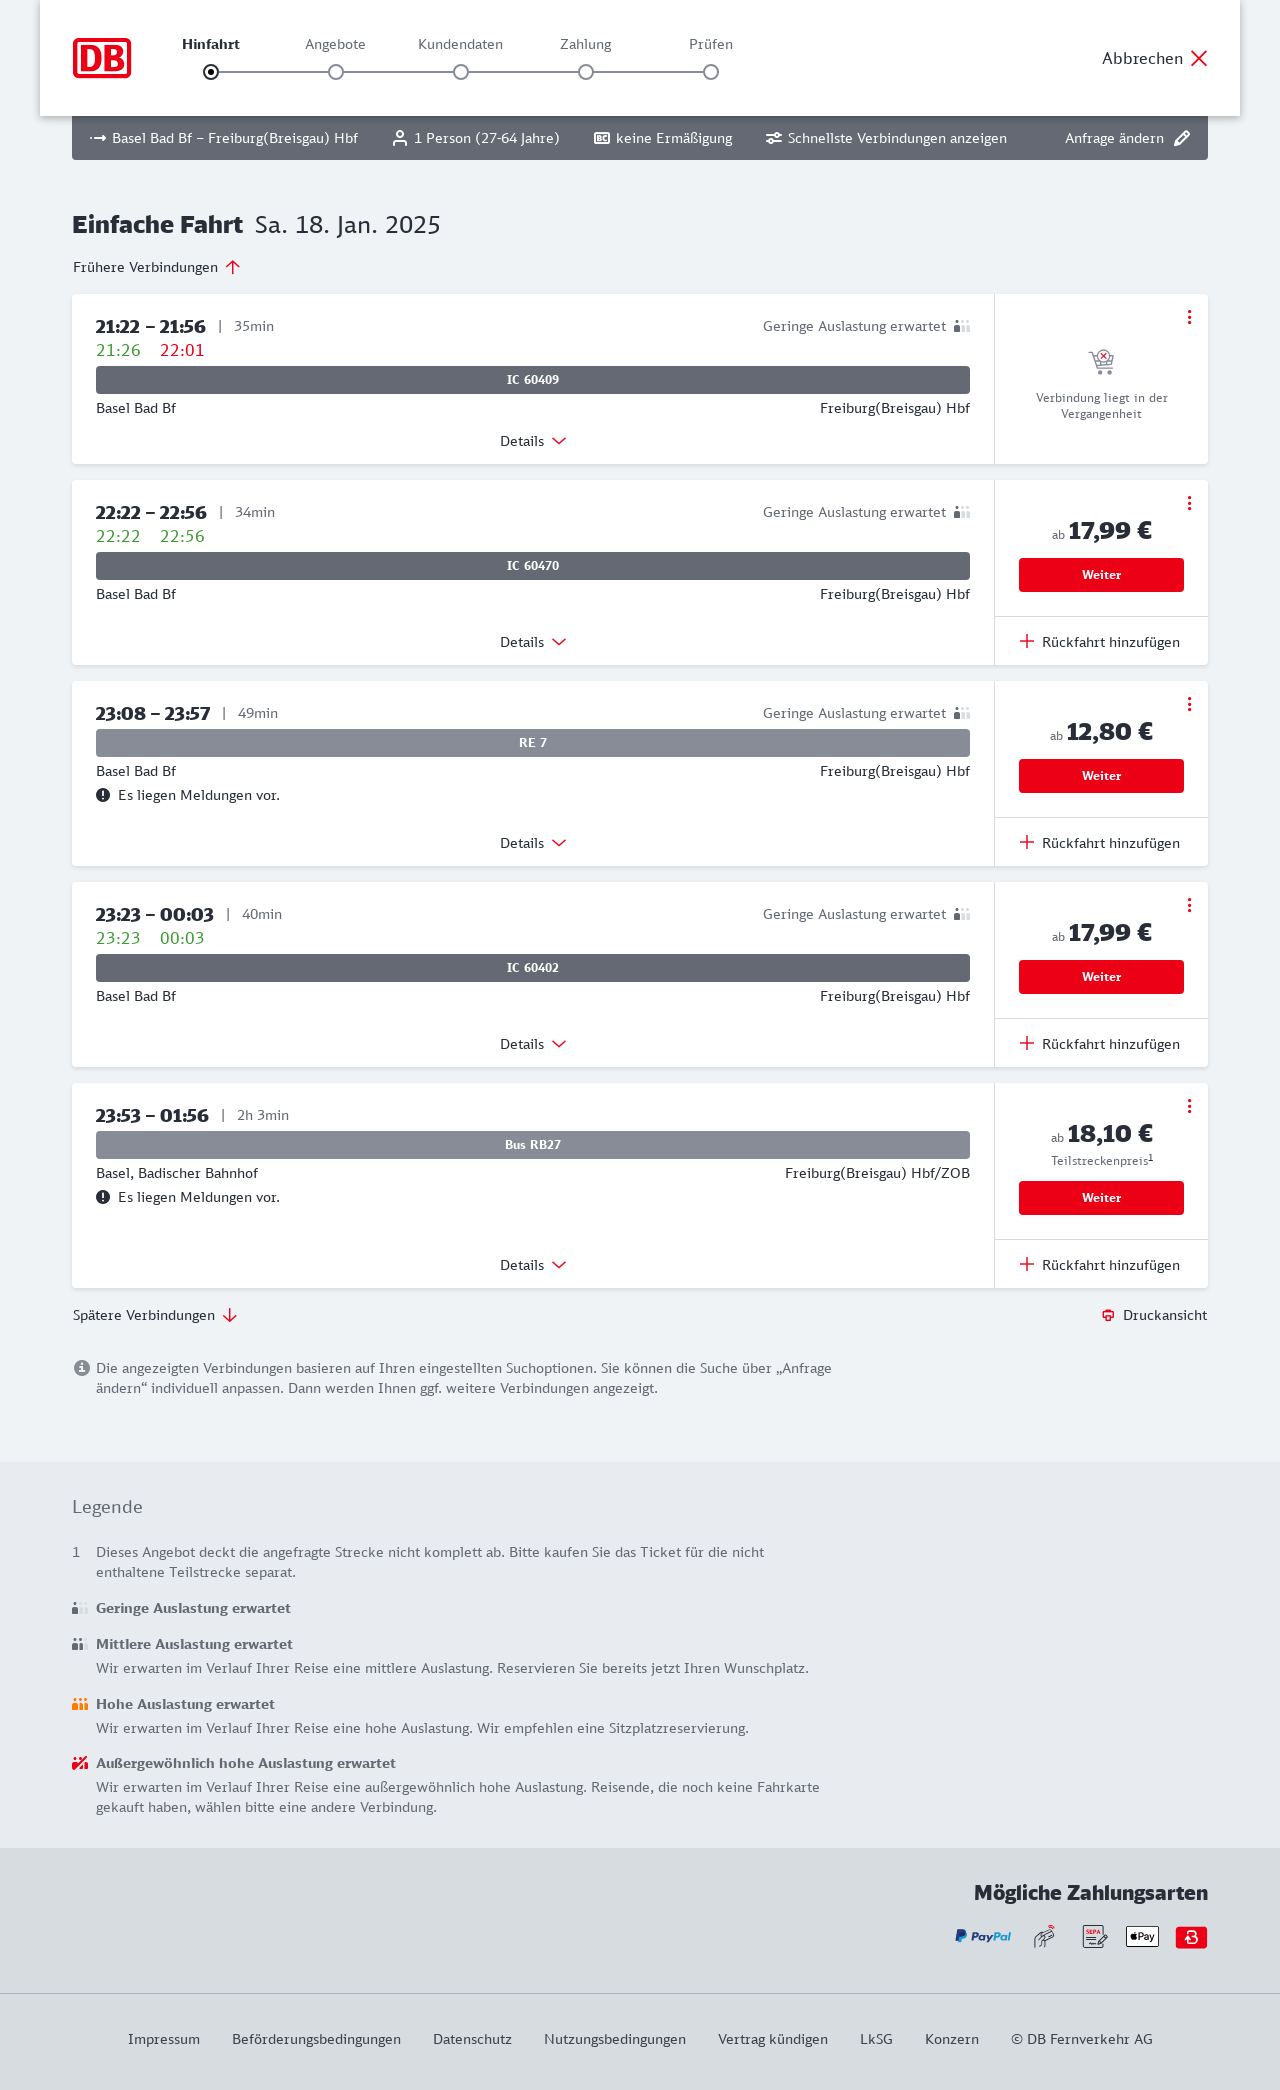Image resolution: width=1280 pixels, height=2090 pixels.
Task: Select the Angebote step in progress bar
Action: pos(336,71)
